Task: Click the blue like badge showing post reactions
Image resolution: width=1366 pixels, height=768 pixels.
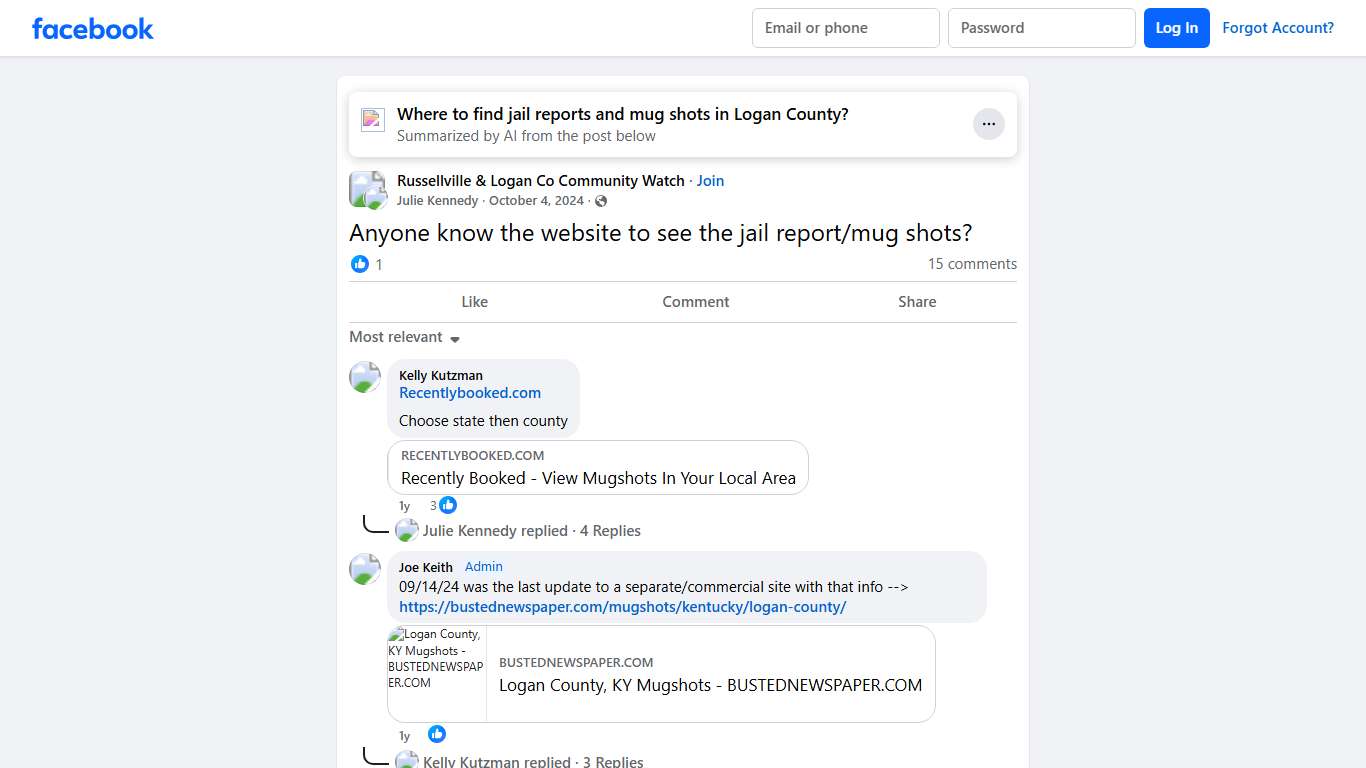Action: [360, 264]
